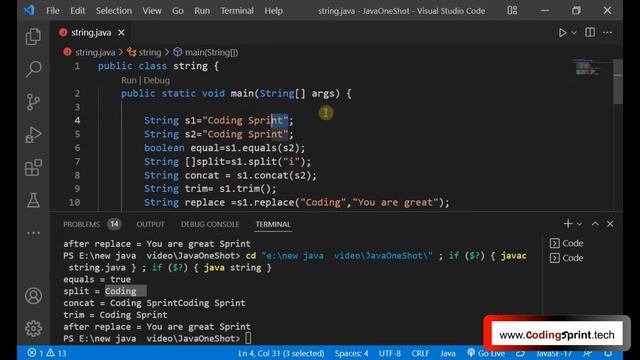Click the 'split = Coding' terminal output
Image resolution: width=640 pixels, height=360 pixels.
coord(100,291)
